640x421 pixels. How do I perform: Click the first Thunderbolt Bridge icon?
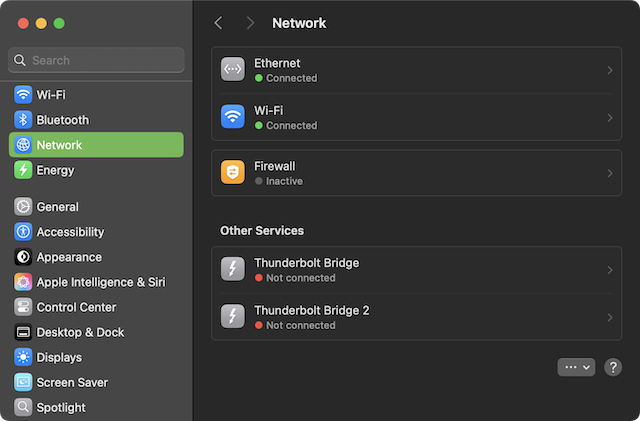(233, 270)
